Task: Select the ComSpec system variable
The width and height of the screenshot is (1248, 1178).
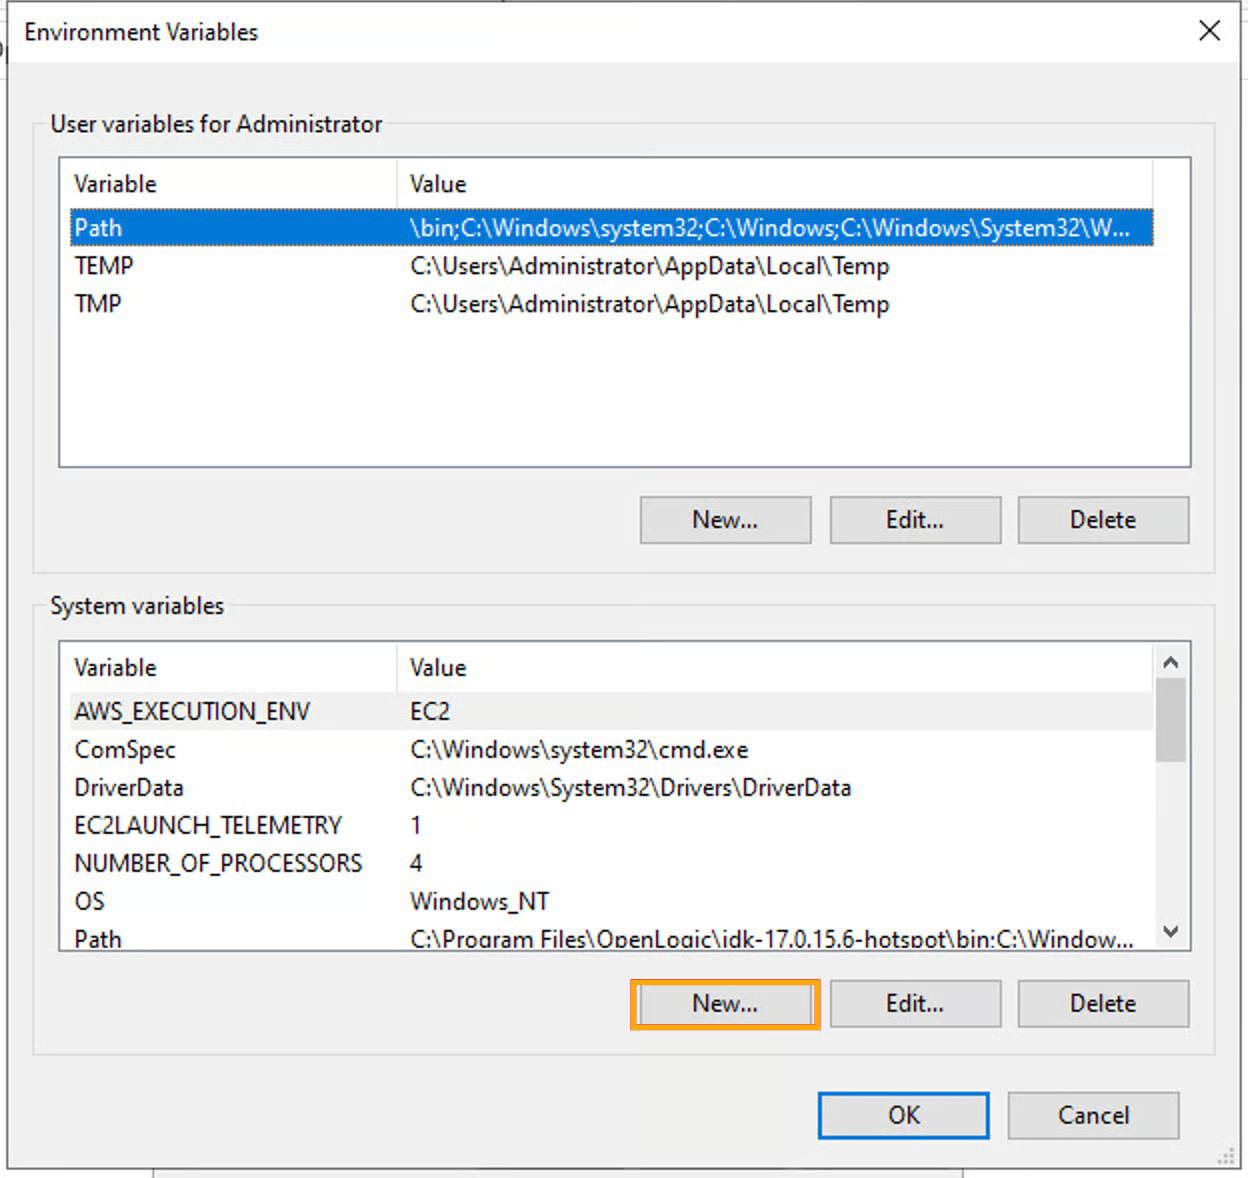Action: pyautogui.click(x=125, y=750)
